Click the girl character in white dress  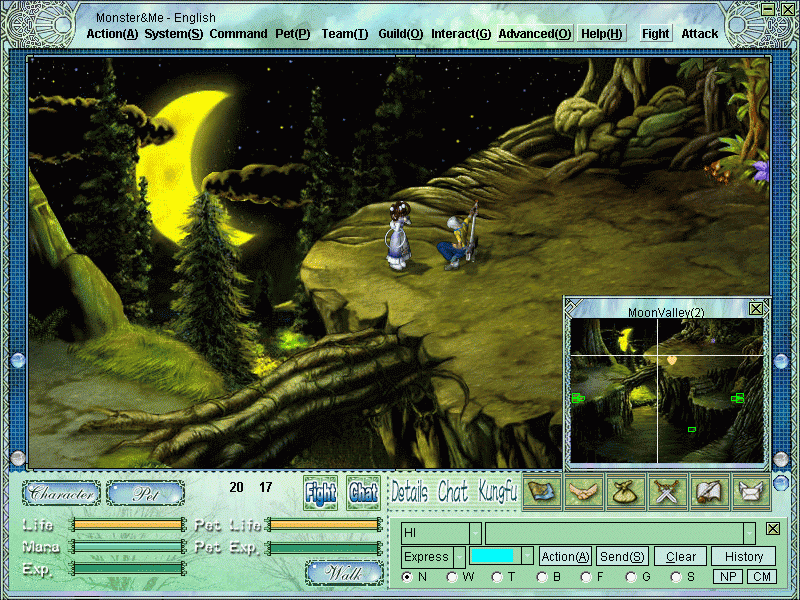(398, 235)
